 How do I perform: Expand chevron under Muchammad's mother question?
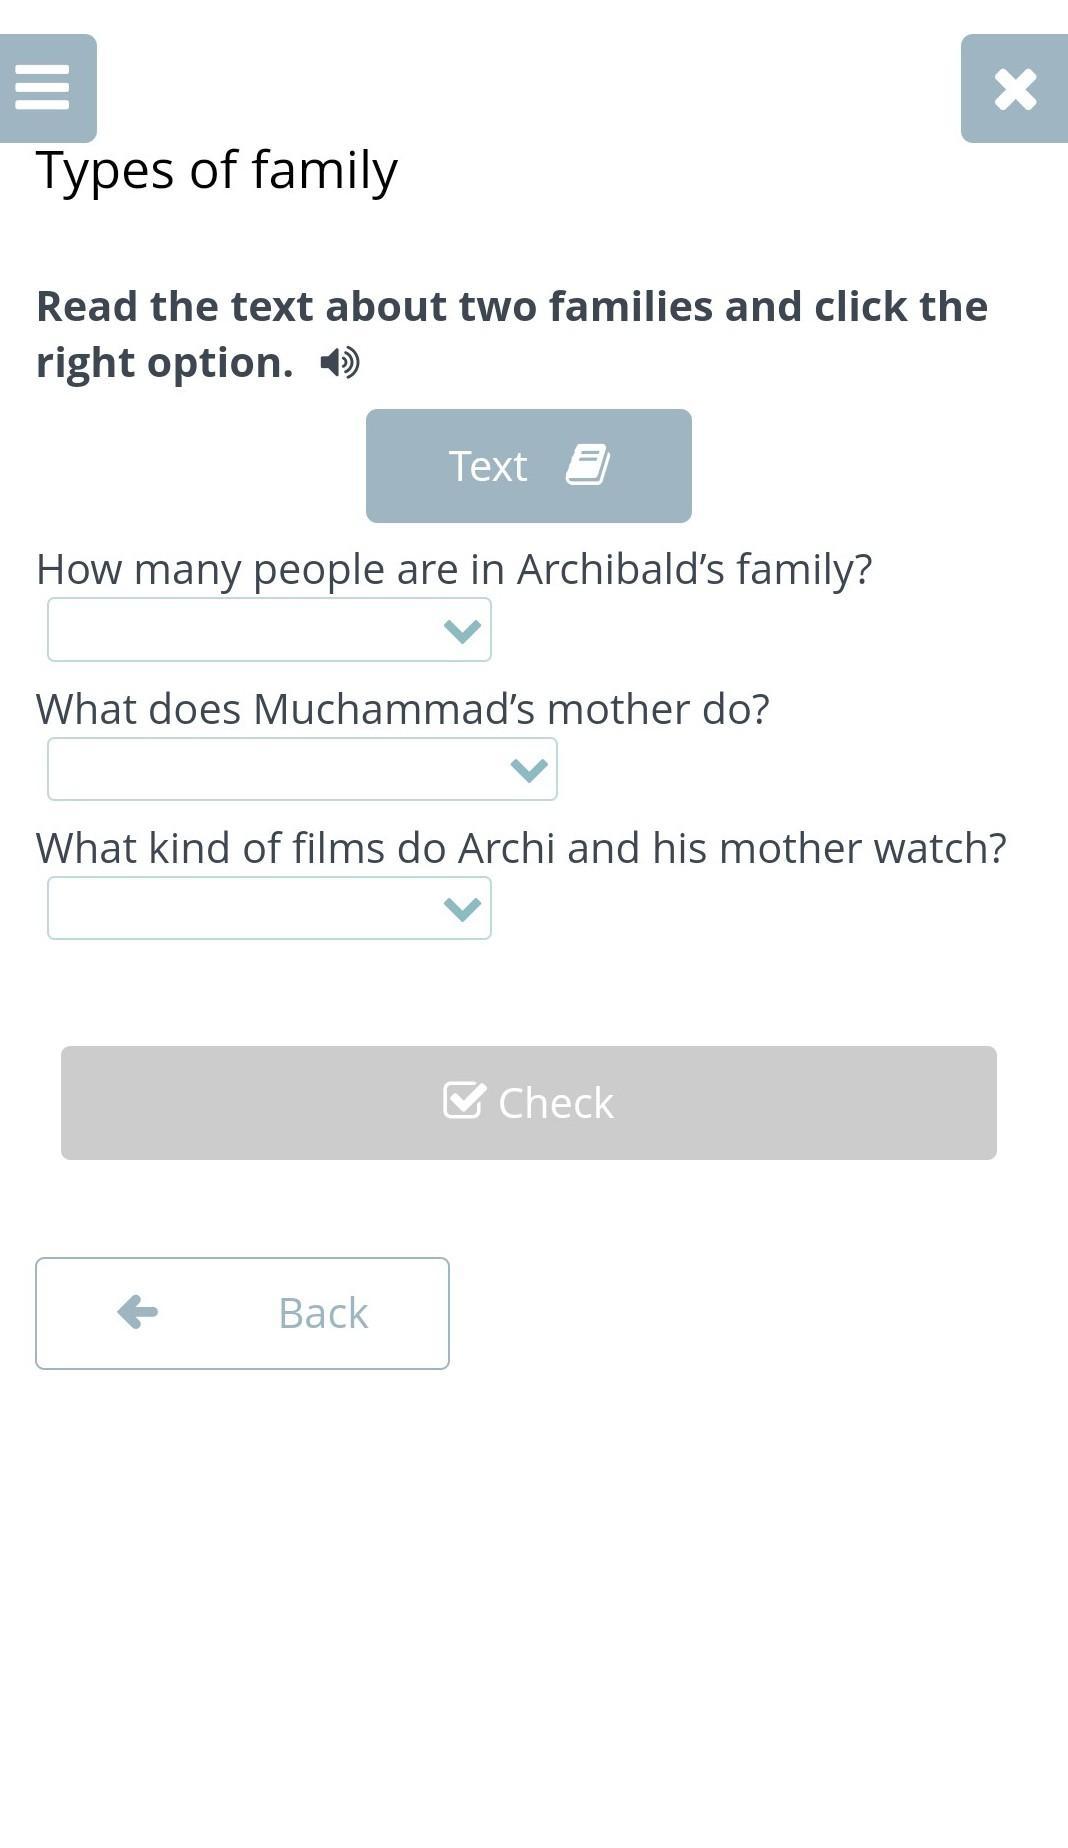click(x=528, y=769)
